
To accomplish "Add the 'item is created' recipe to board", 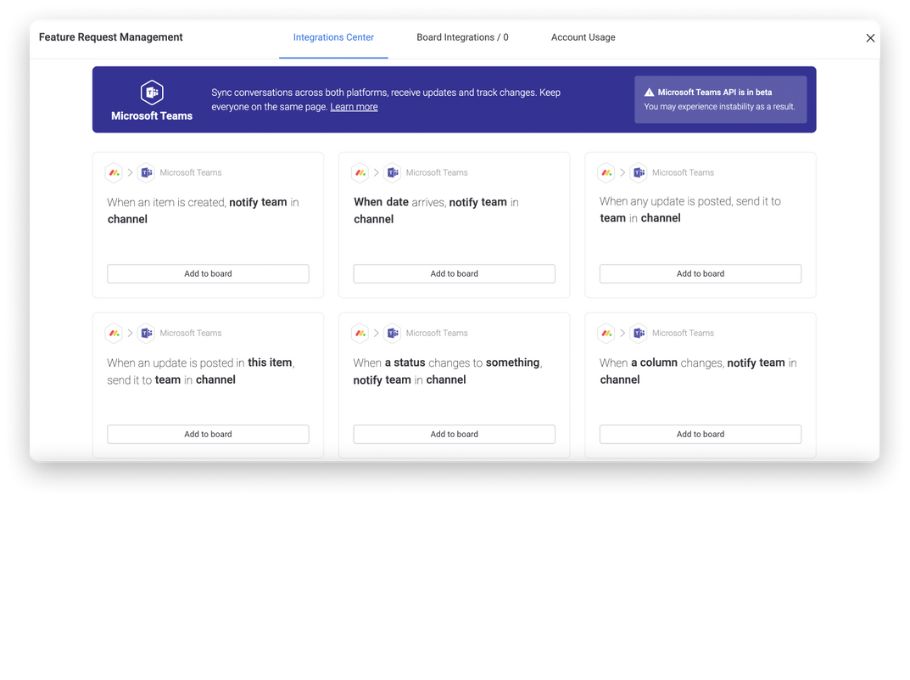I will [208, 274].
